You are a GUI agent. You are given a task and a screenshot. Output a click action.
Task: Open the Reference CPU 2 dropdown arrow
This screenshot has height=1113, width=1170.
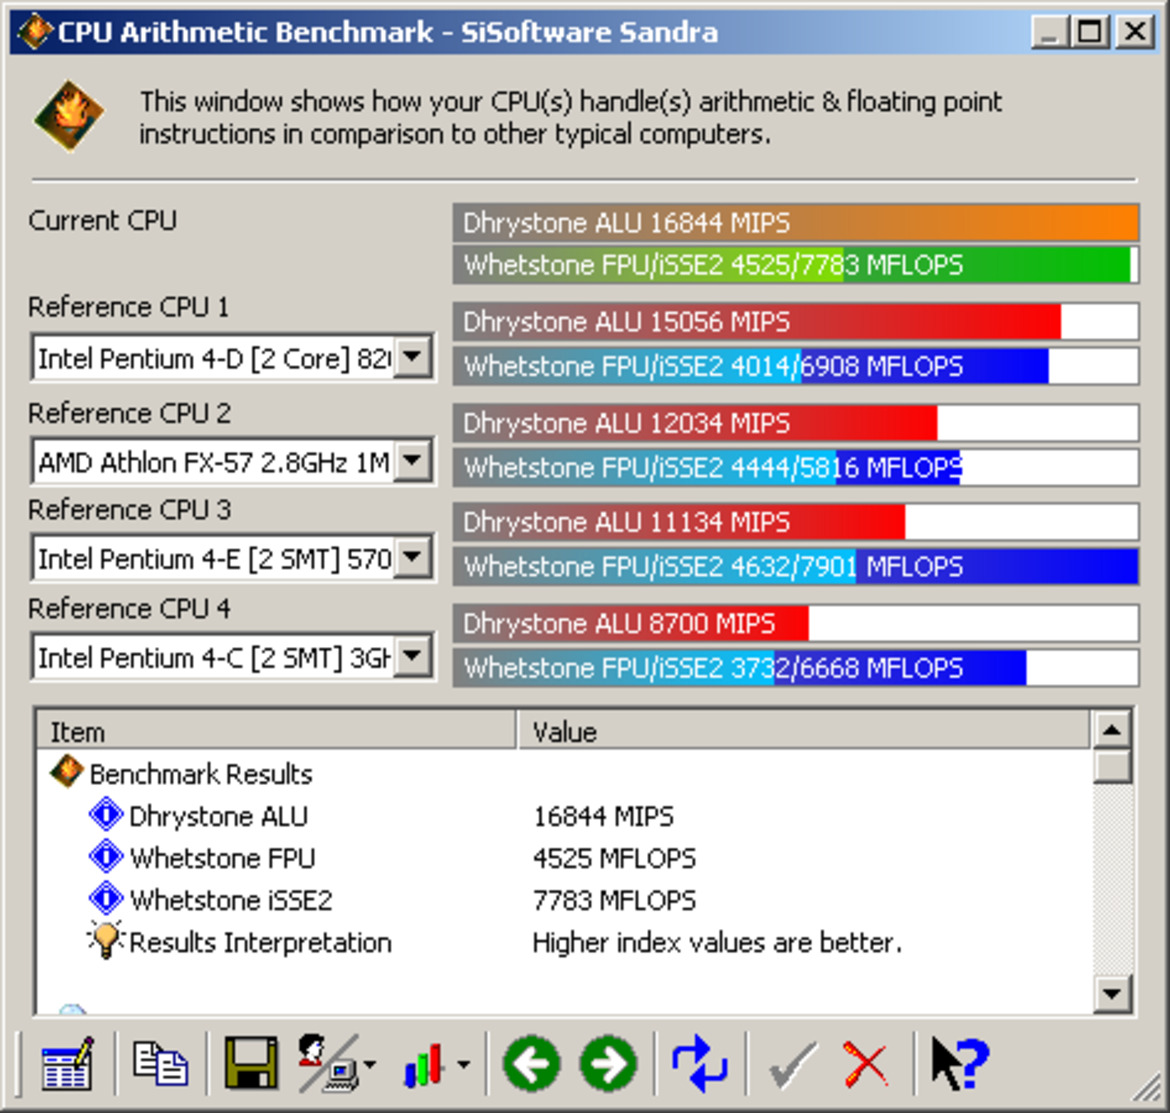click(x=412, y=461)
